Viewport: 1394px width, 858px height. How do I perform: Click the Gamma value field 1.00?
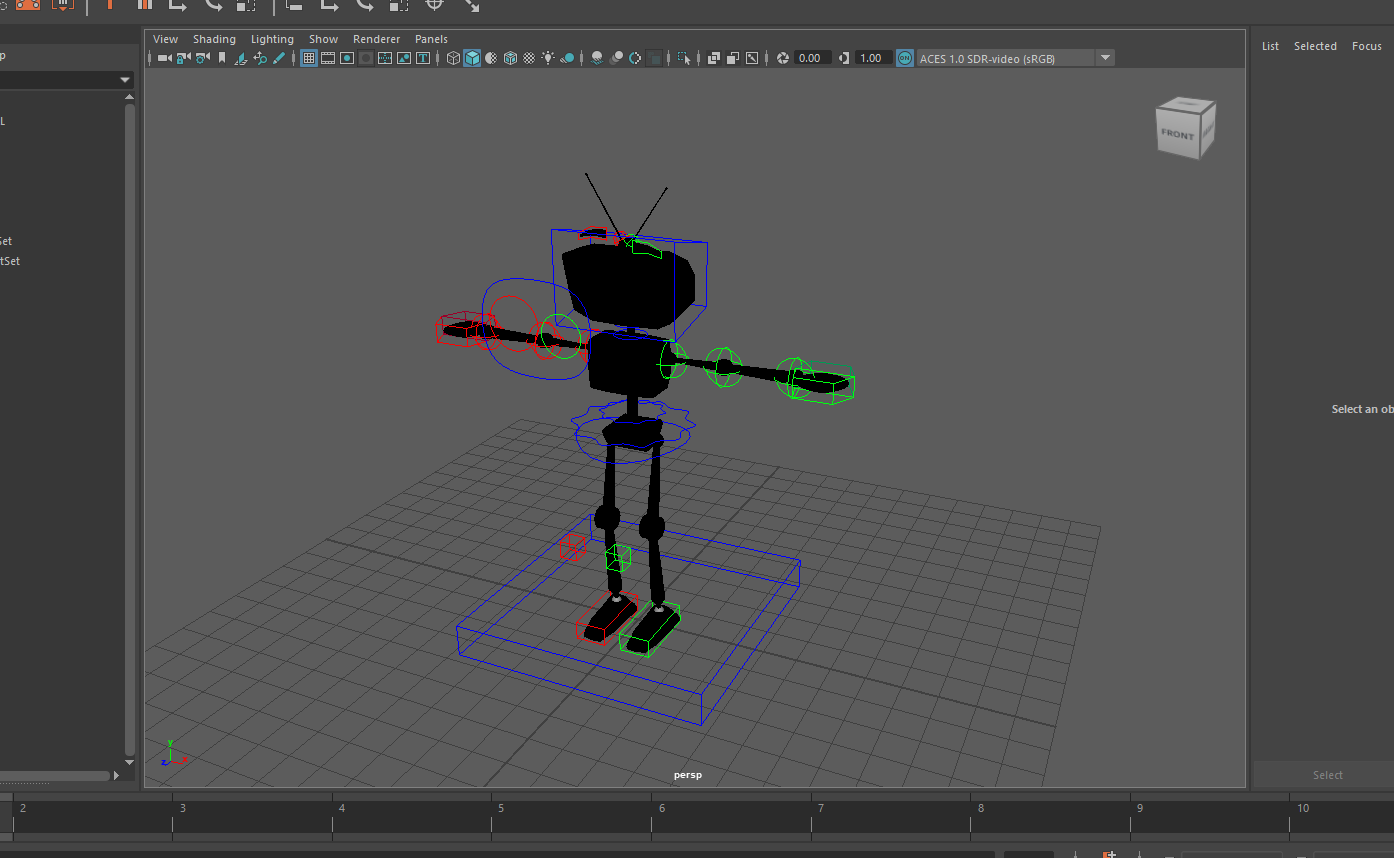click(874, 58)
